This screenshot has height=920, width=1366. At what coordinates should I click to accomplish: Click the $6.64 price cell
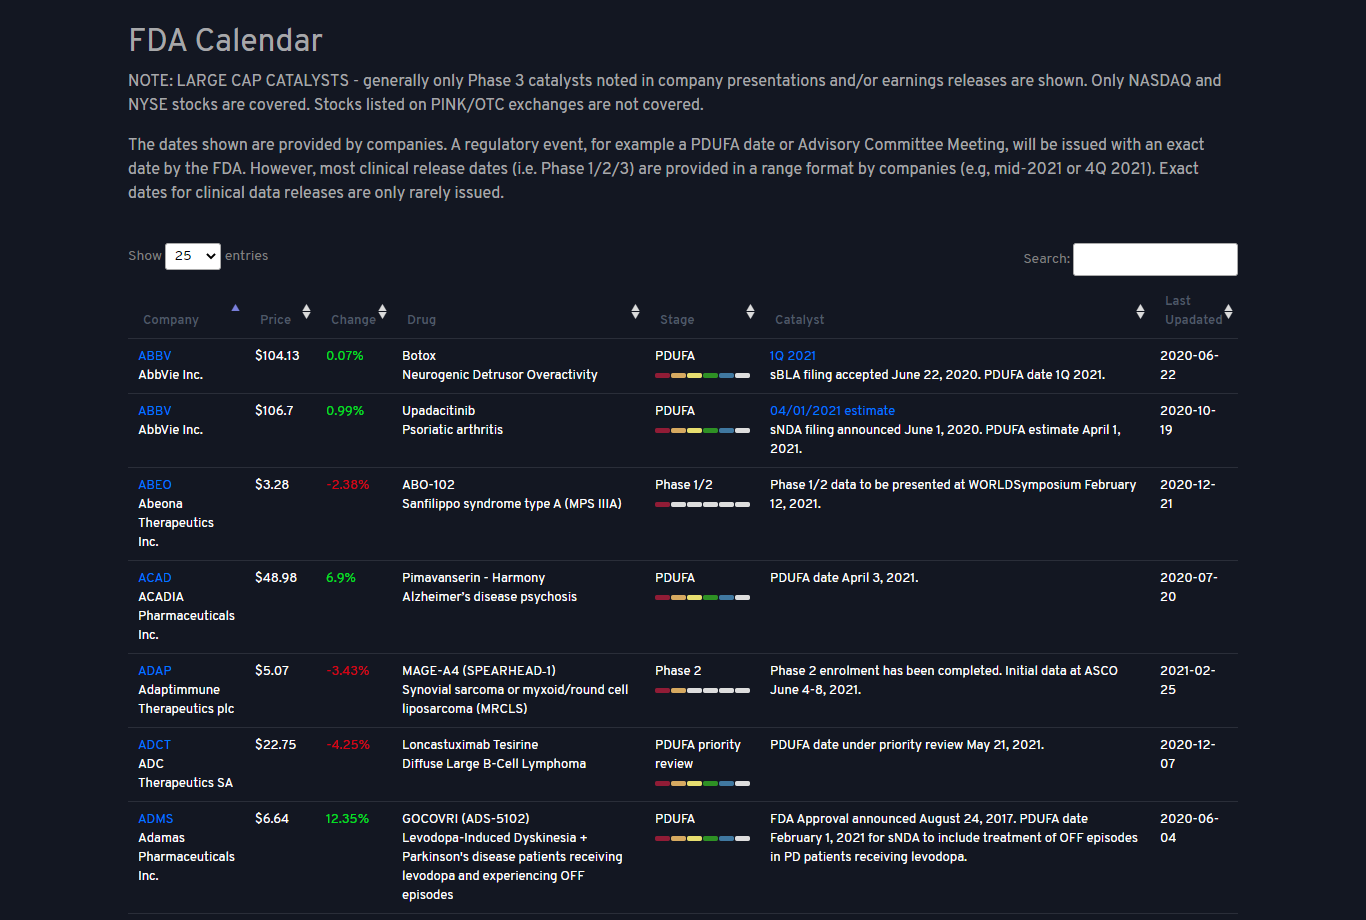pyautogui.click(x=272, y=819)
